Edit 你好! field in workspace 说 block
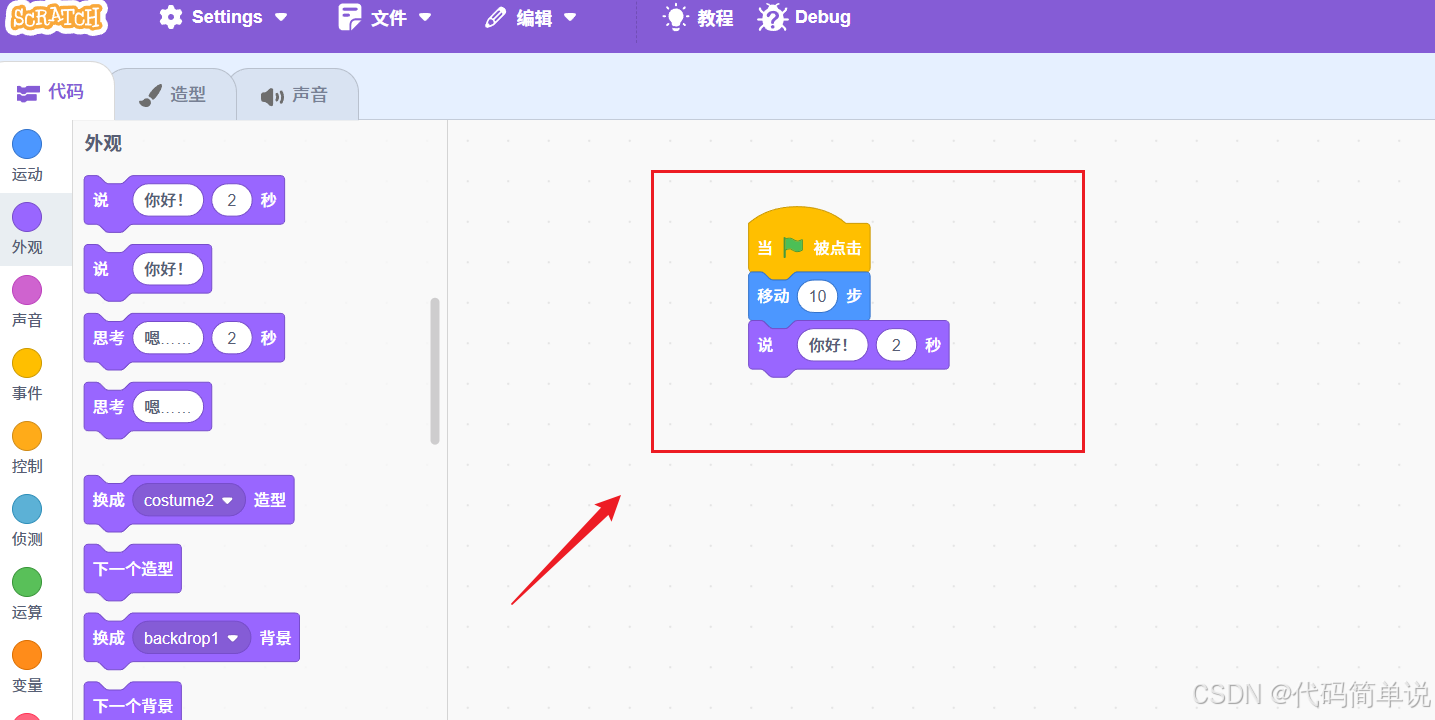1435x720 pixels. (833, 345)
